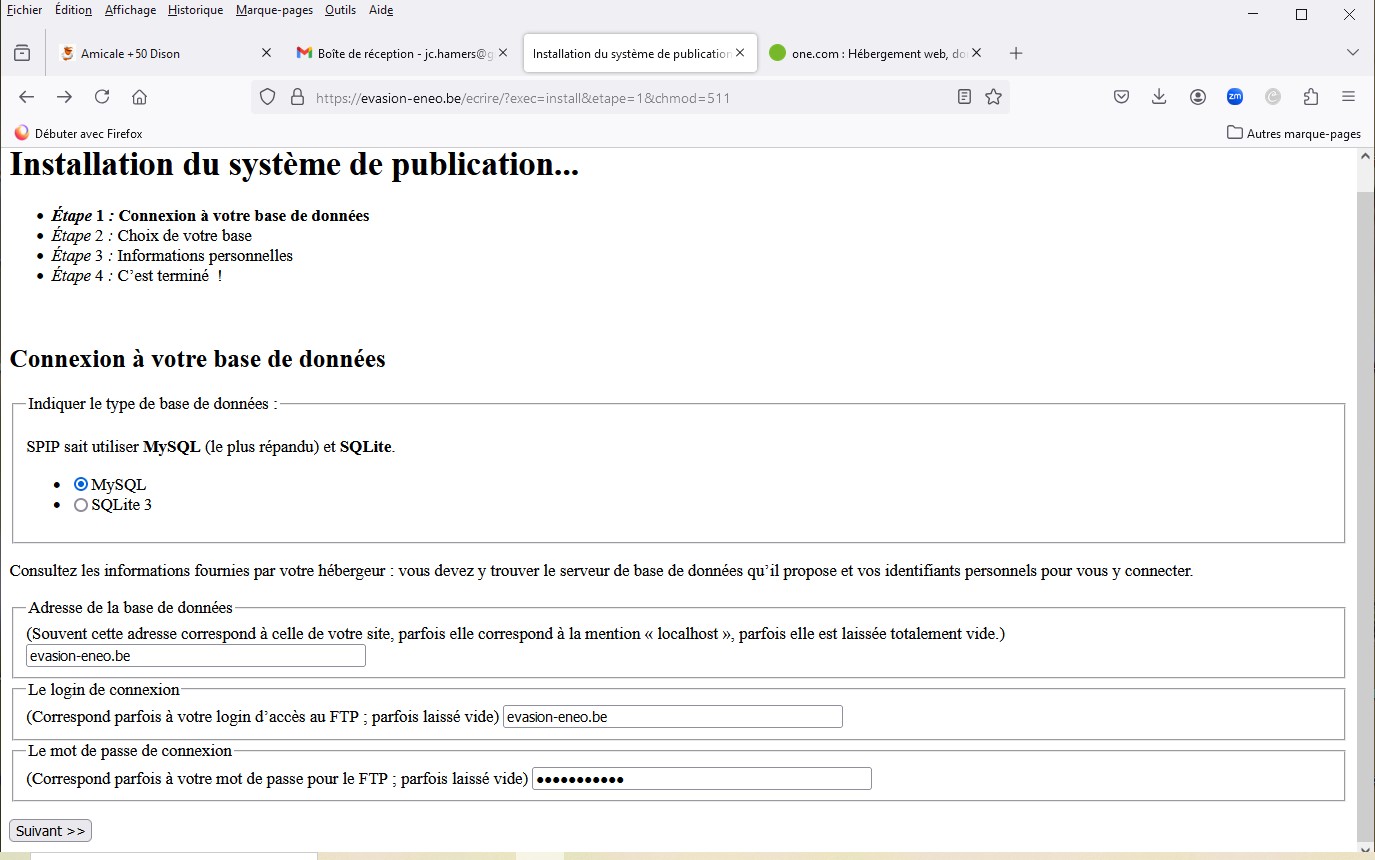
Task: Select the SQLite 3 radio button
Action: 81,505
